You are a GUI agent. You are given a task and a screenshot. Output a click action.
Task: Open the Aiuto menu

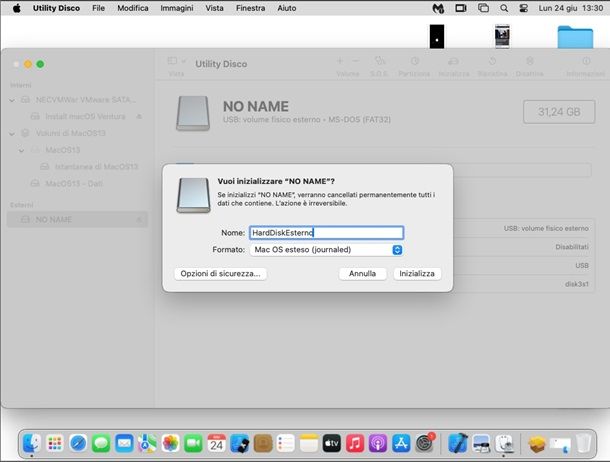click(x=287, y=8)
